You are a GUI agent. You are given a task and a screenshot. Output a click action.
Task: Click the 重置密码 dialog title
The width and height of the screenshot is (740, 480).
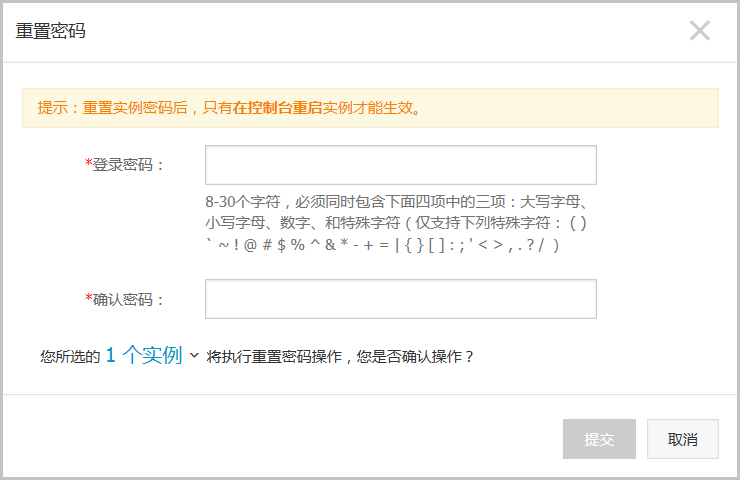[50, 31]
